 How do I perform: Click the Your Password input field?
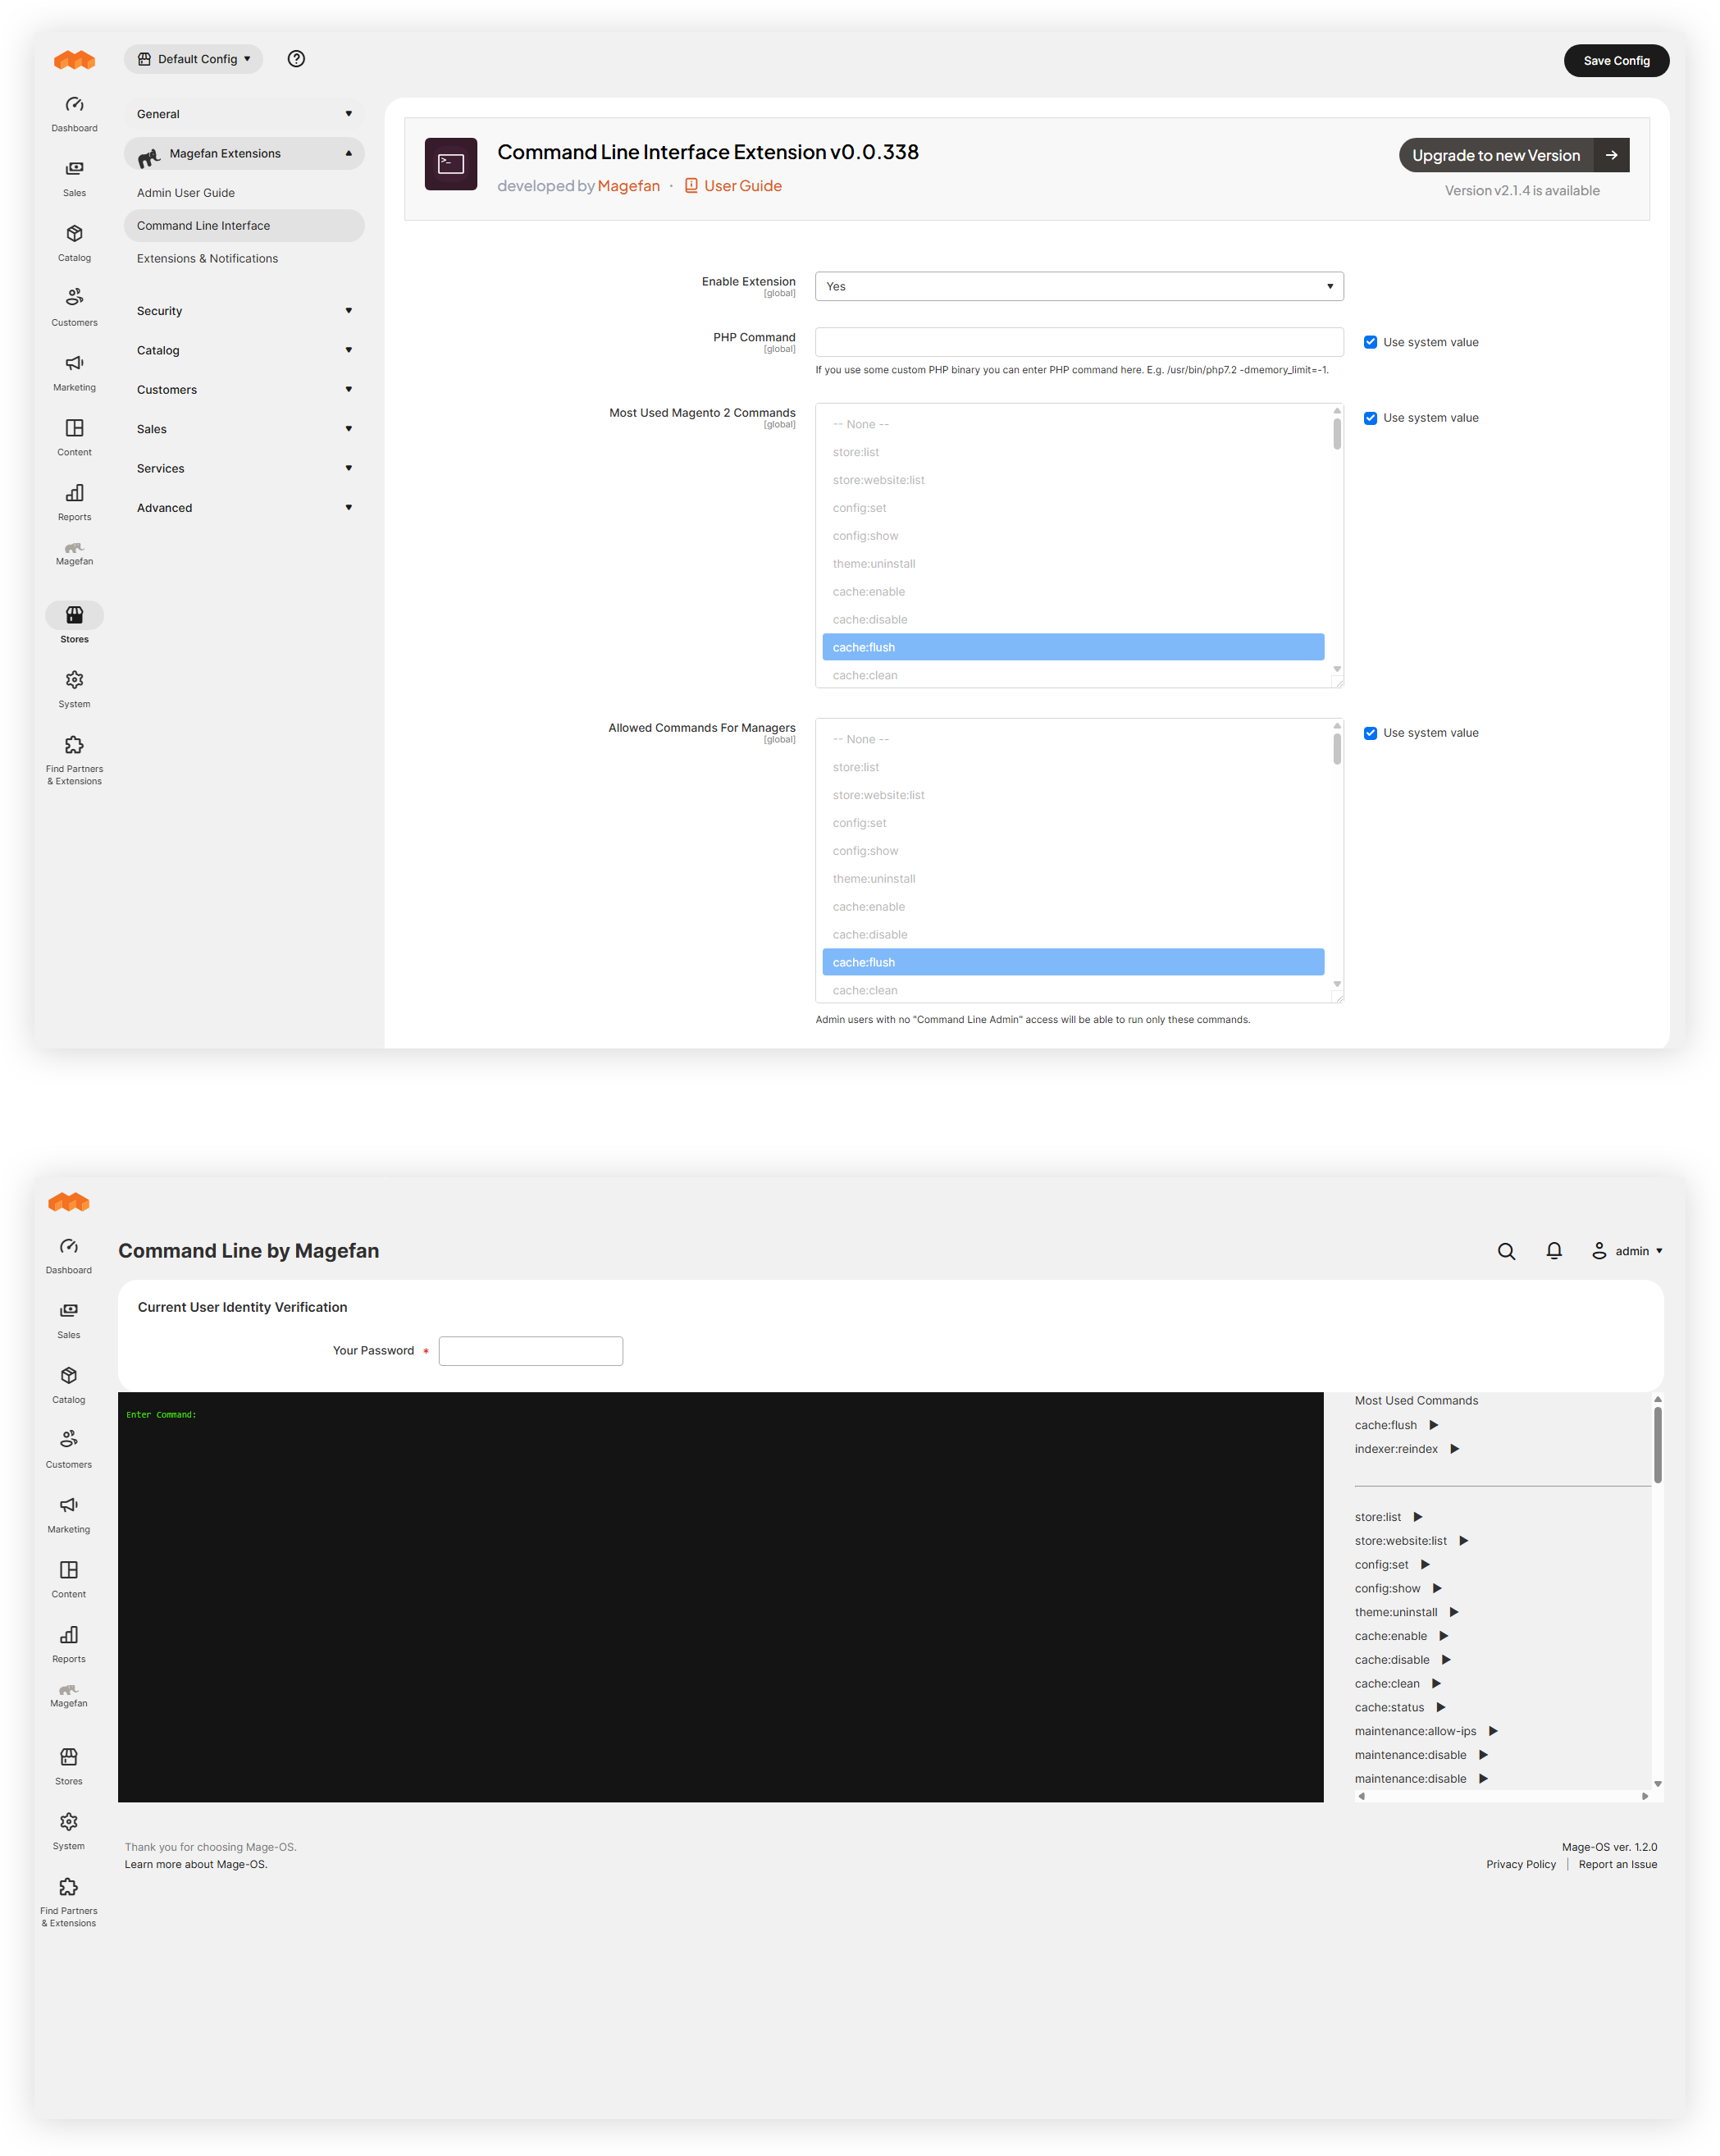[x=530, y=1351]
